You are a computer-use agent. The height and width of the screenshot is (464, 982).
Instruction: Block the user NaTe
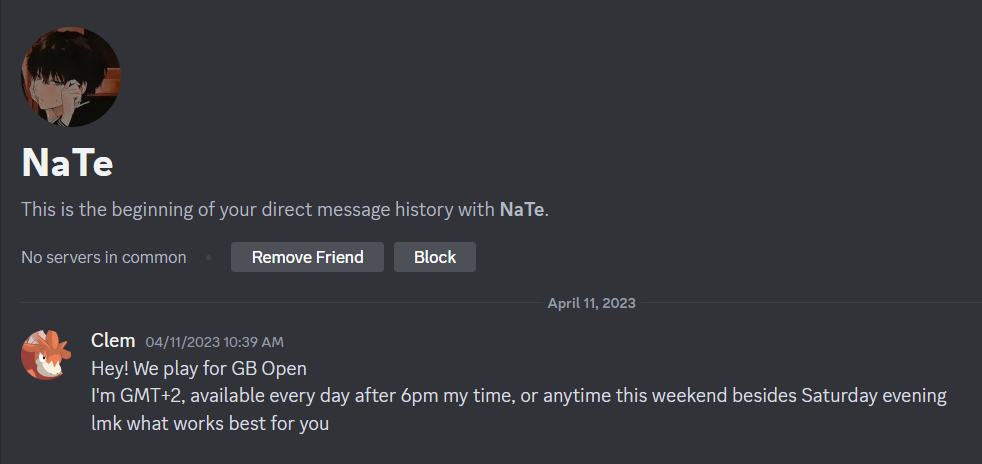point(435,257)
